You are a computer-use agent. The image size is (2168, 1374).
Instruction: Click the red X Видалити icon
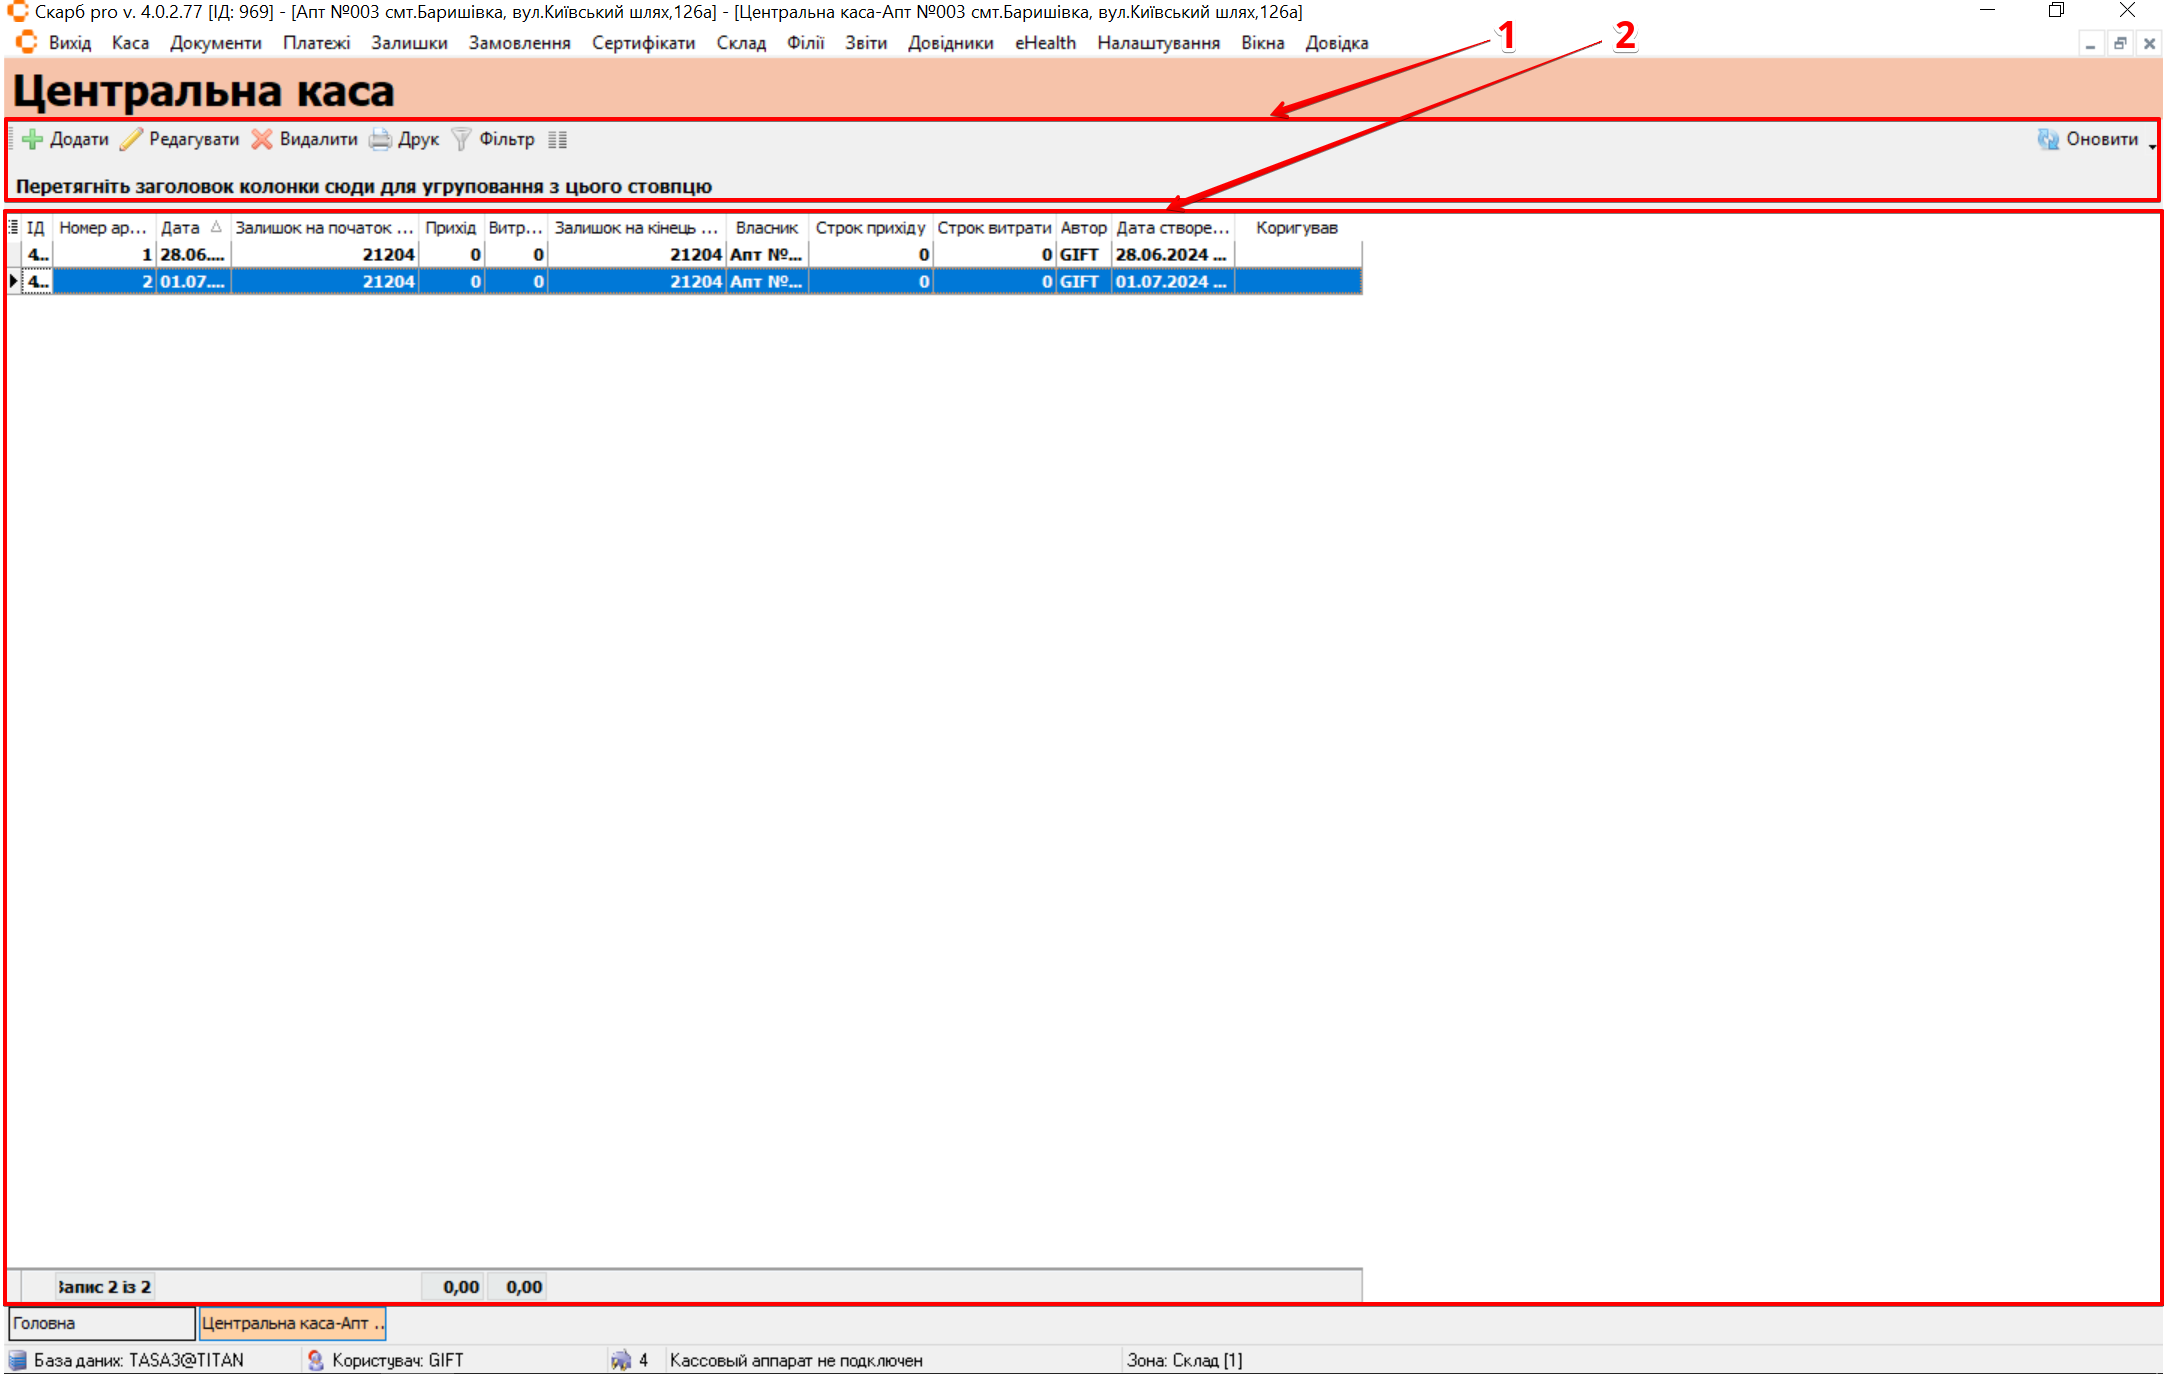coord(262,139)
